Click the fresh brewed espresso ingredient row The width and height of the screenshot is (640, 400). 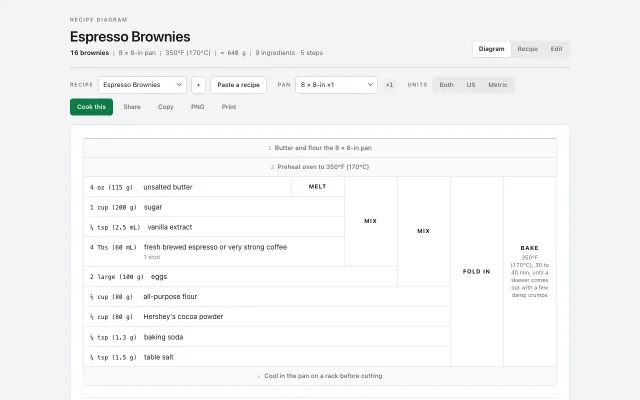pyautogui.click(x=214, y=251)
